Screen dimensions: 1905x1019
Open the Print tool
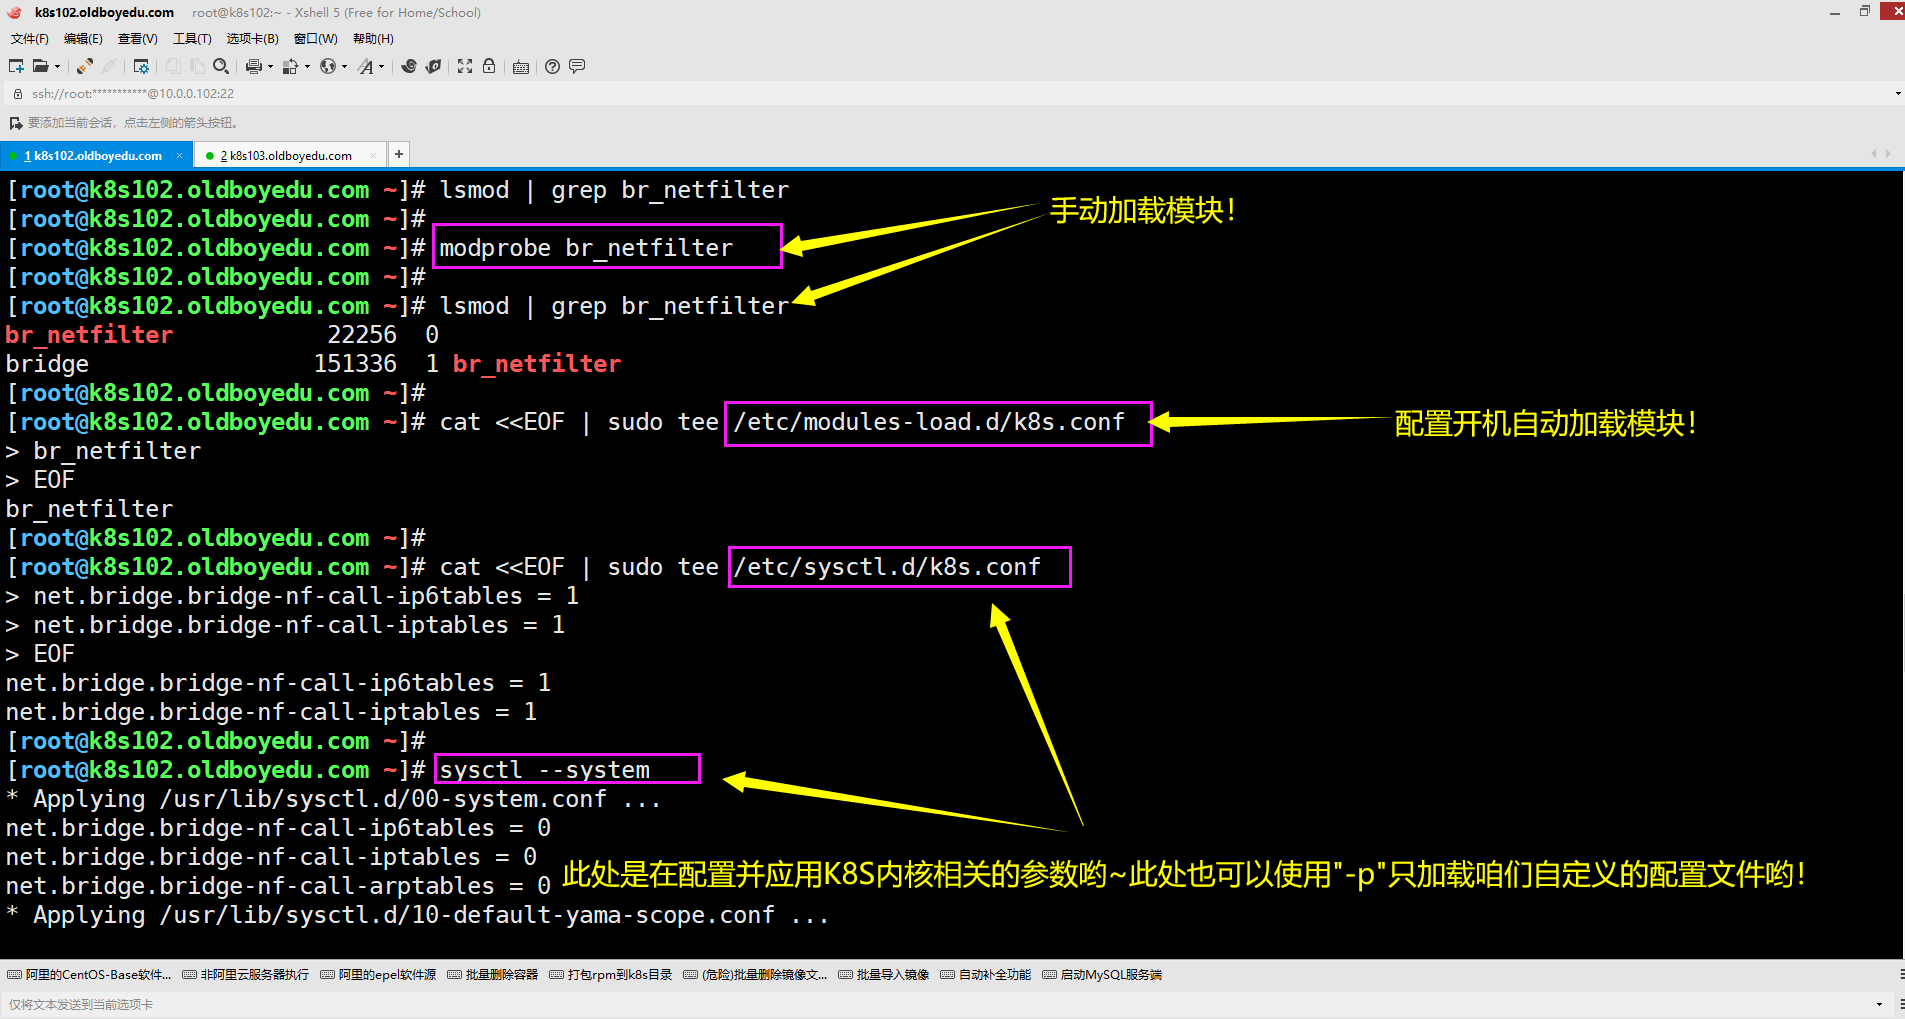(x=253, y=66)
